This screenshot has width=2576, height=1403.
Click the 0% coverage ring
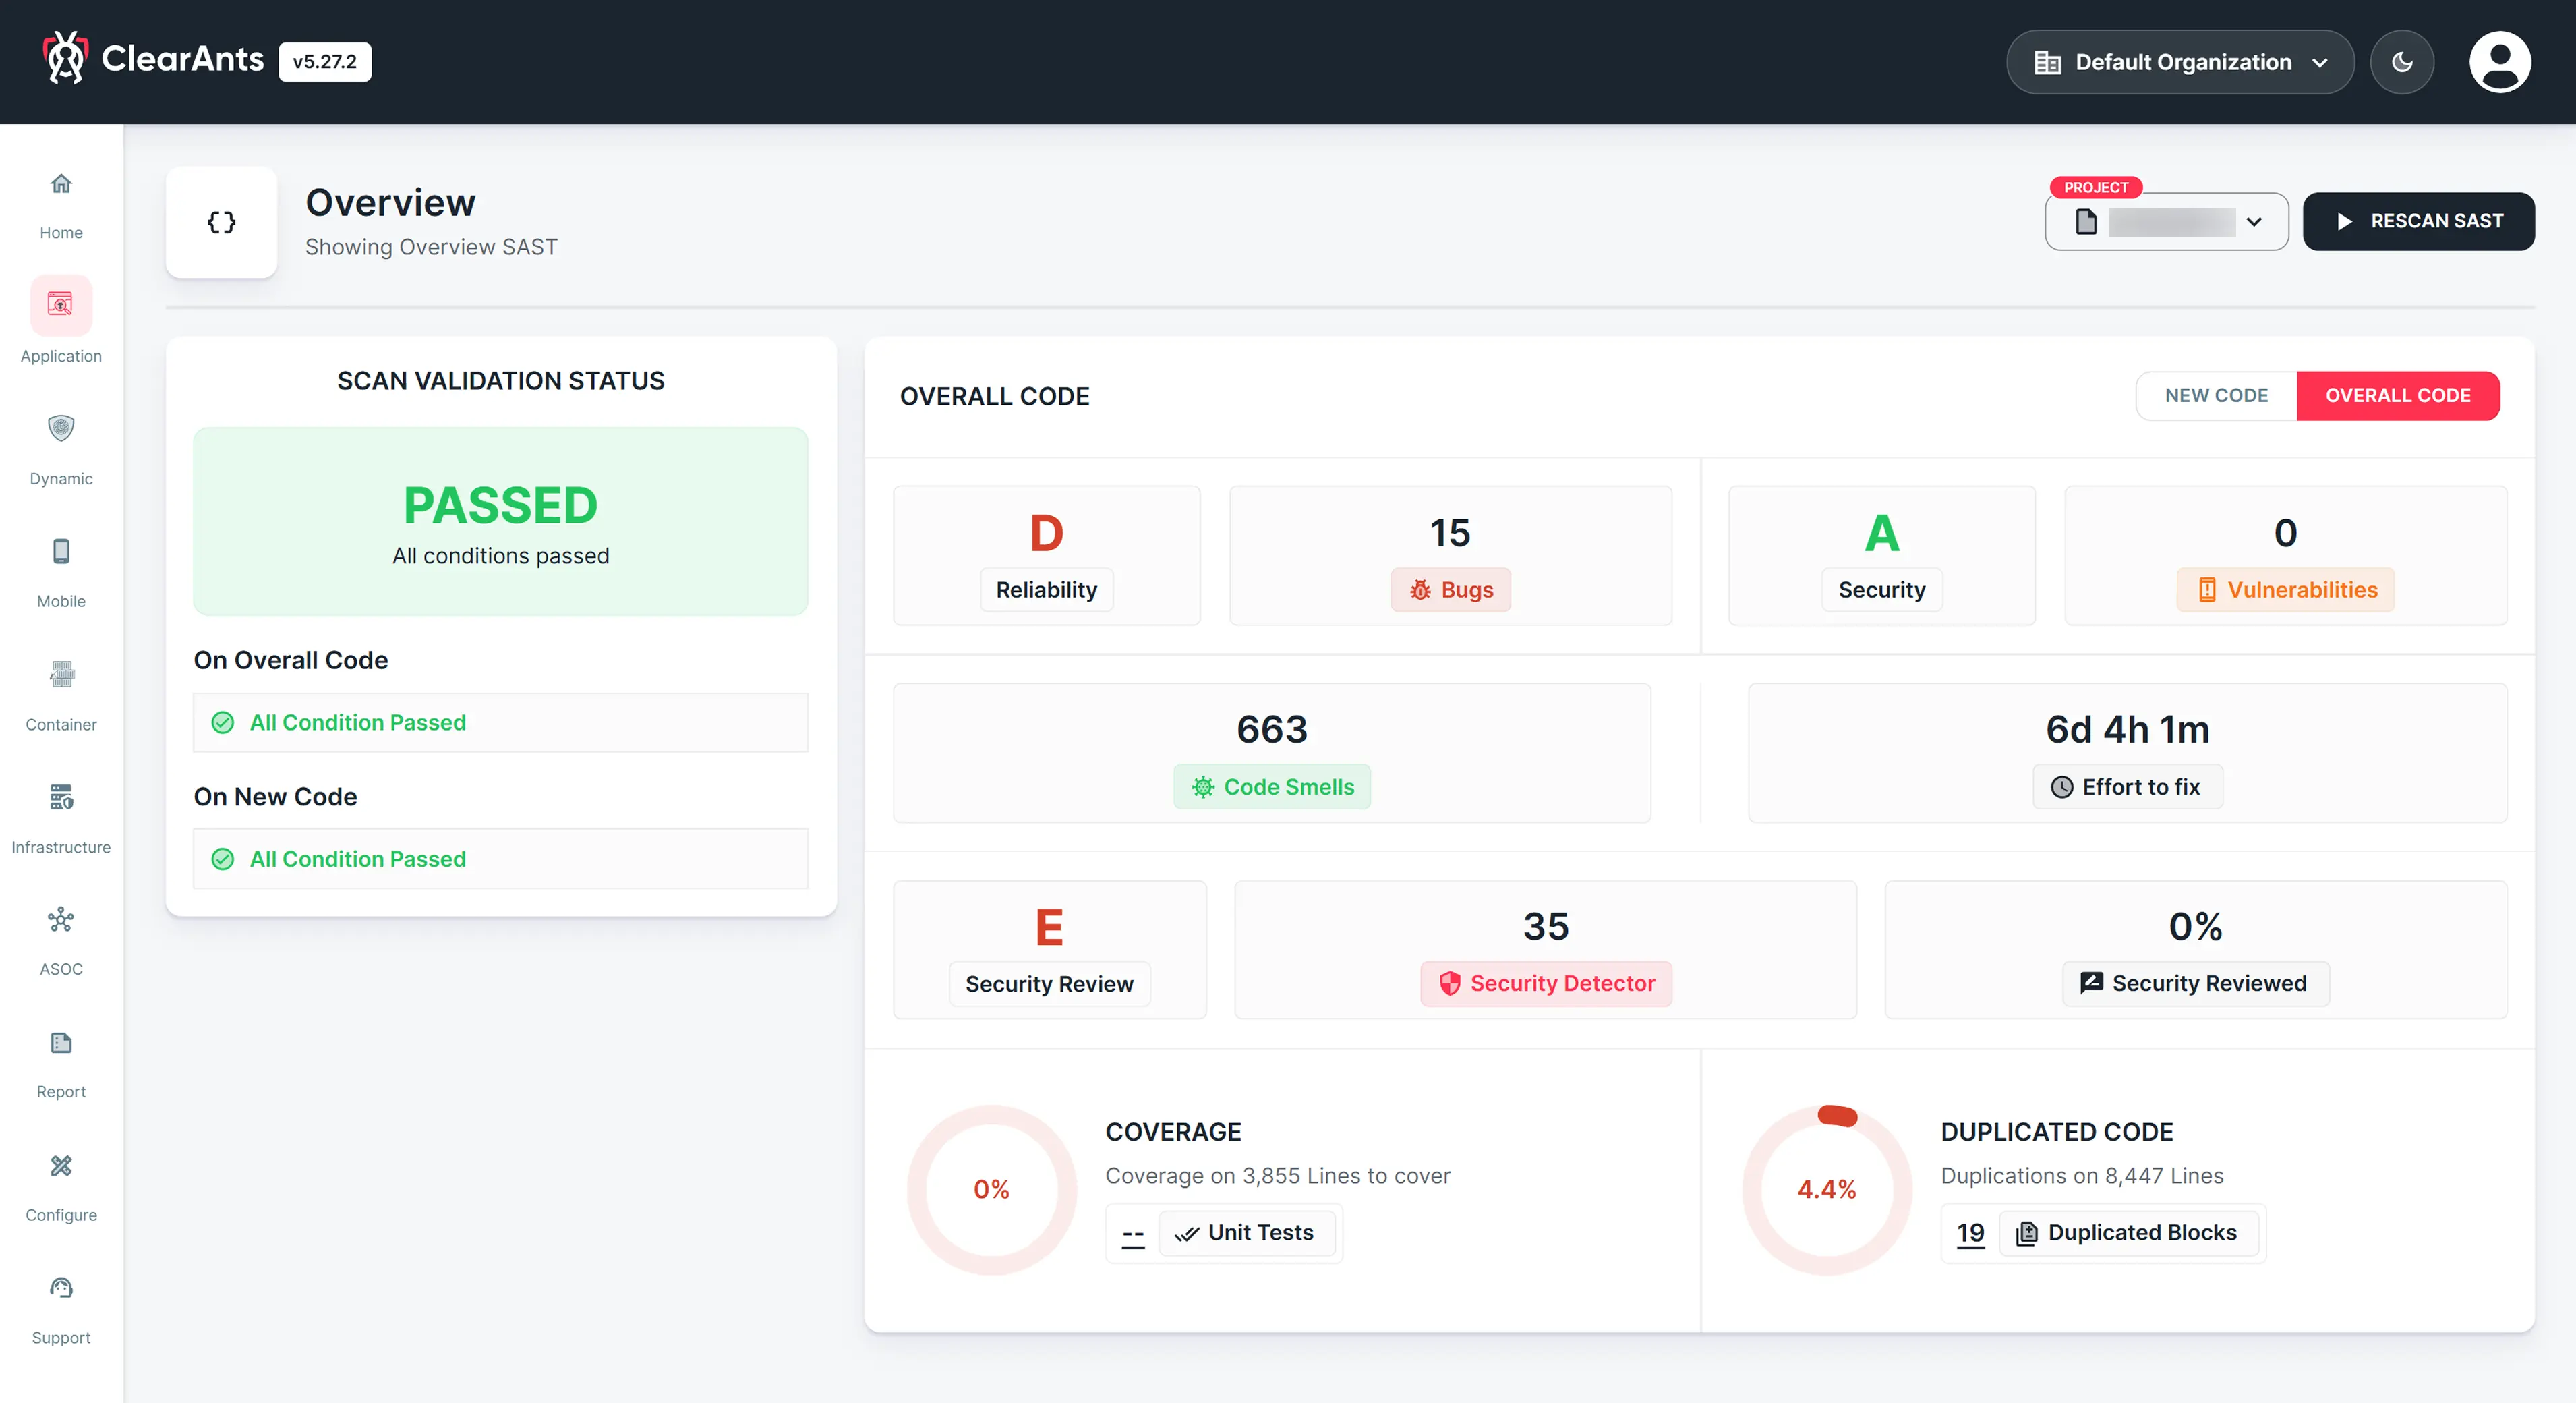click(x=992, y=1190)
